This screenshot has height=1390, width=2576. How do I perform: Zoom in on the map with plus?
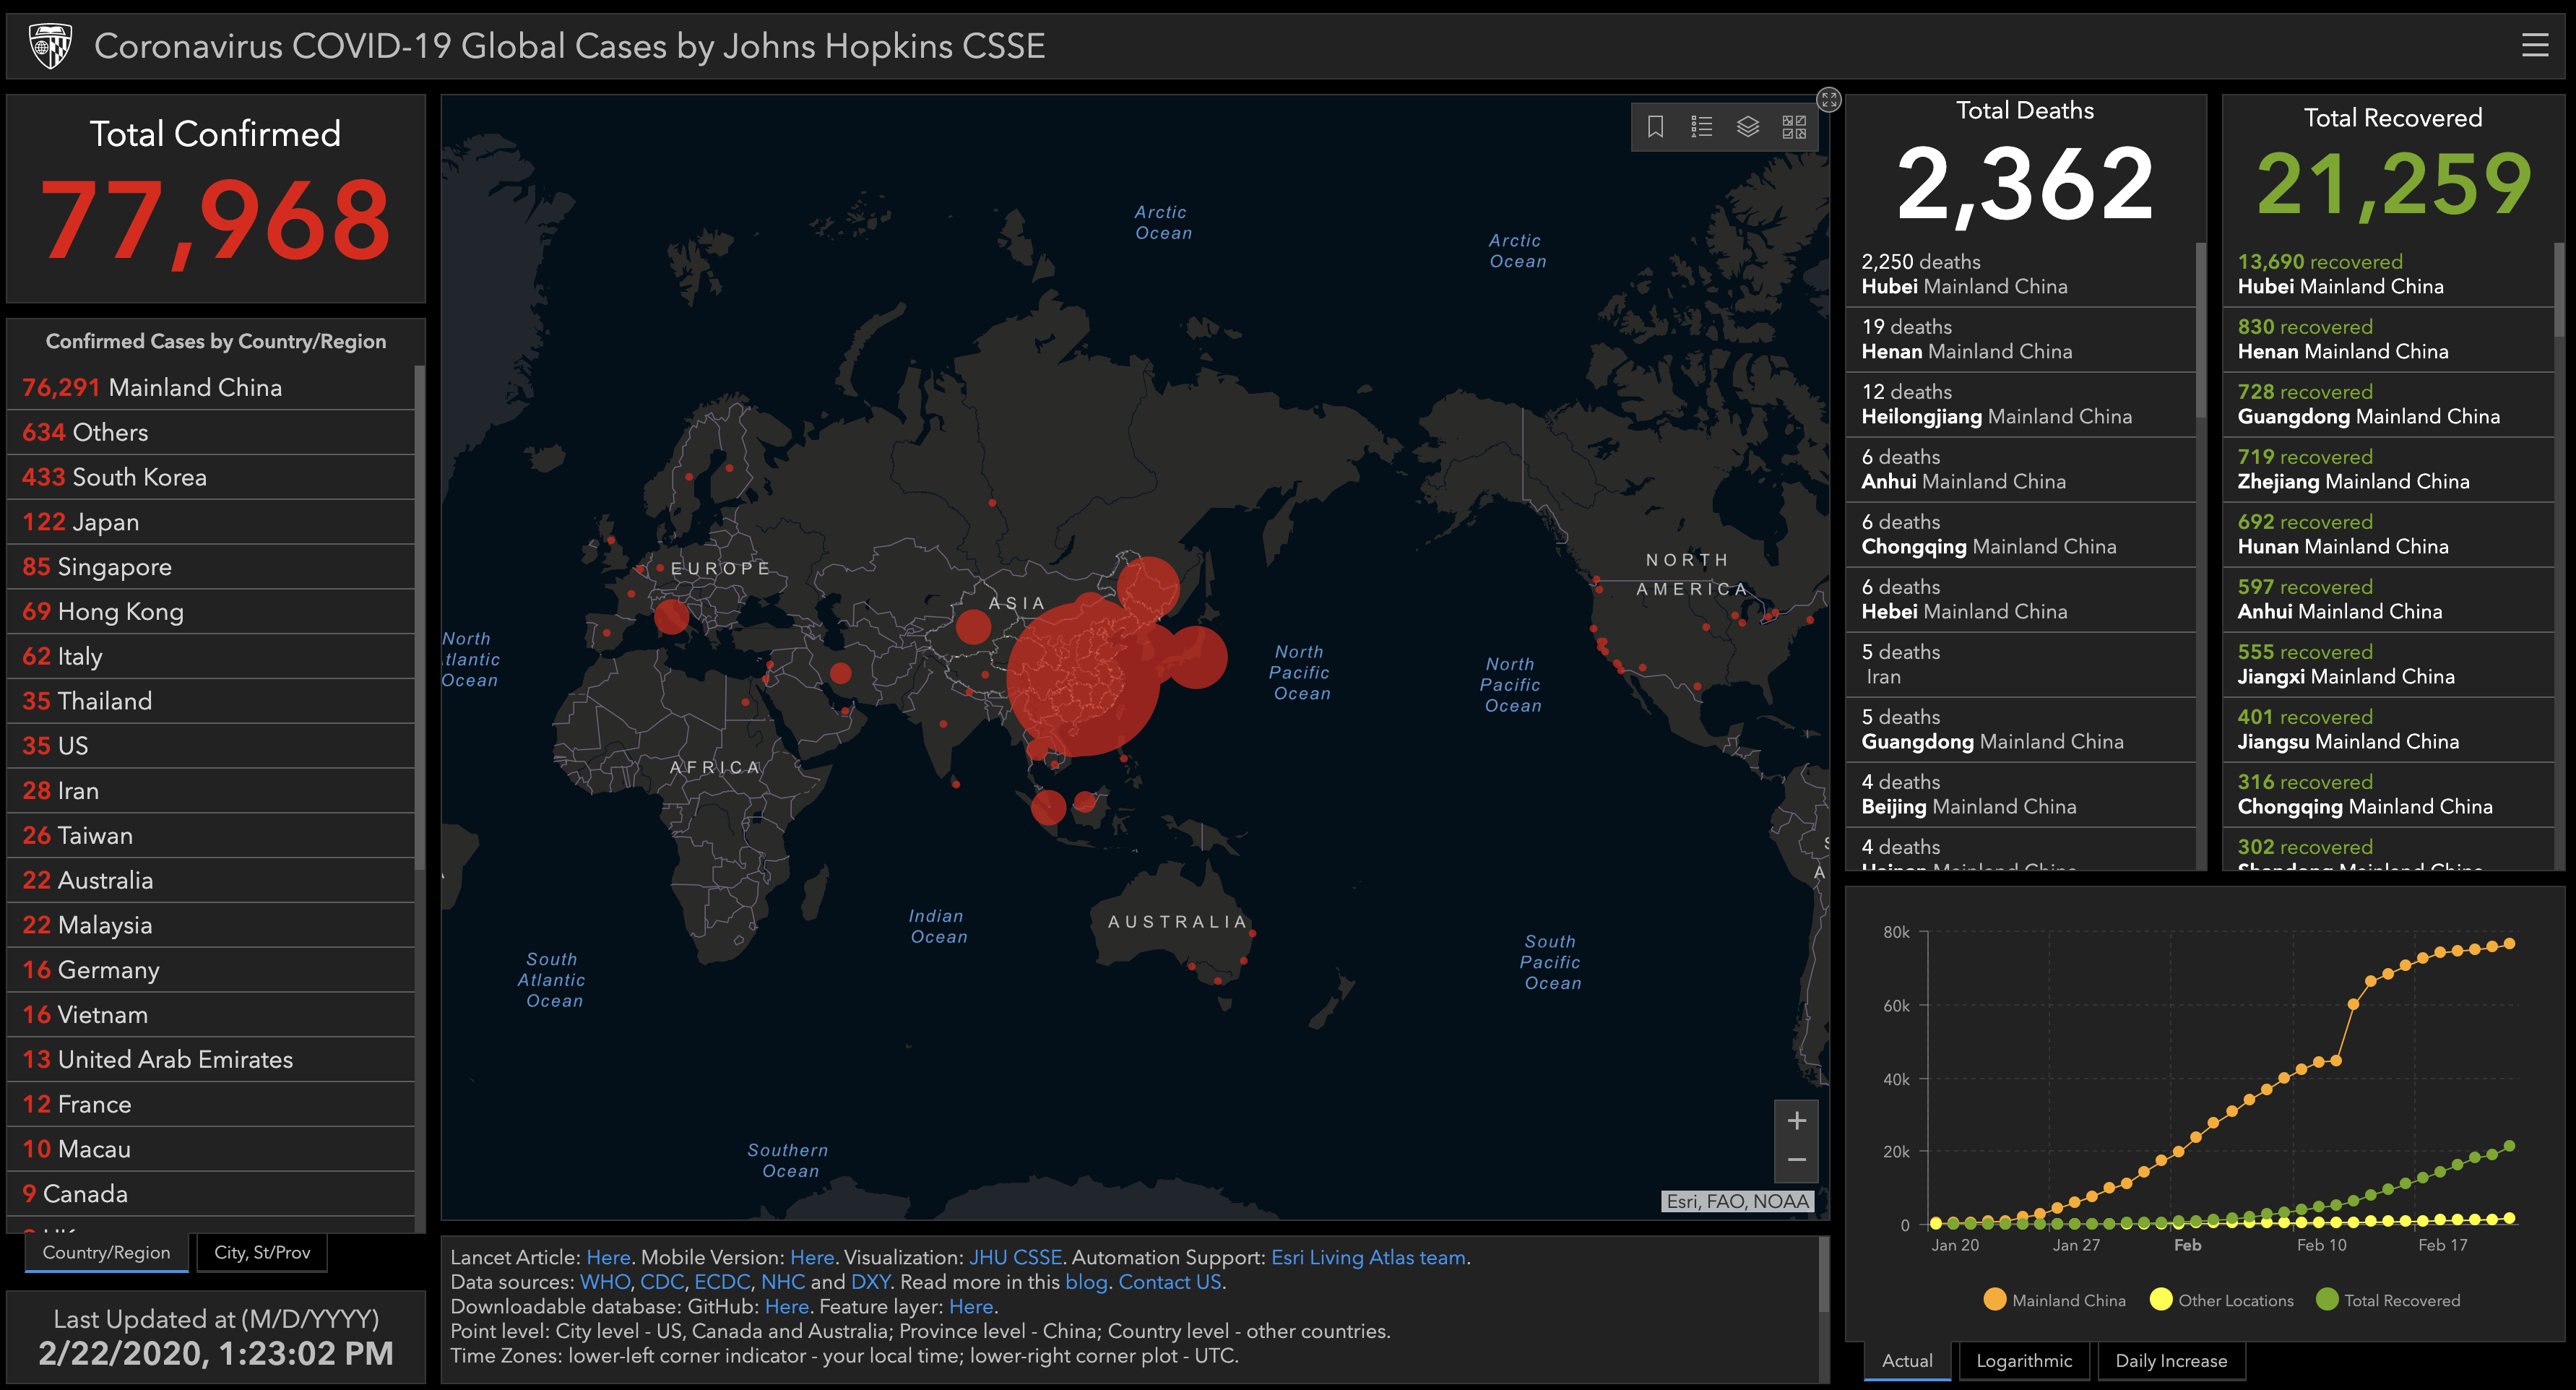(x=1796, y=1120)
